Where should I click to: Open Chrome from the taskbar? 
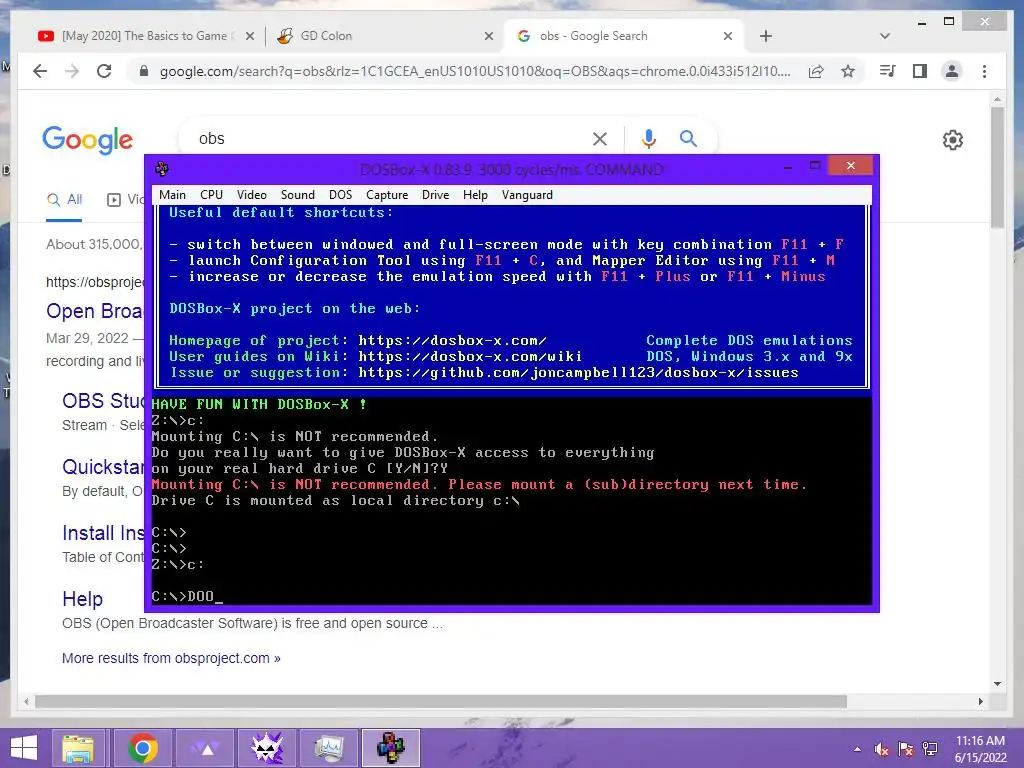(x=142, y=748)
